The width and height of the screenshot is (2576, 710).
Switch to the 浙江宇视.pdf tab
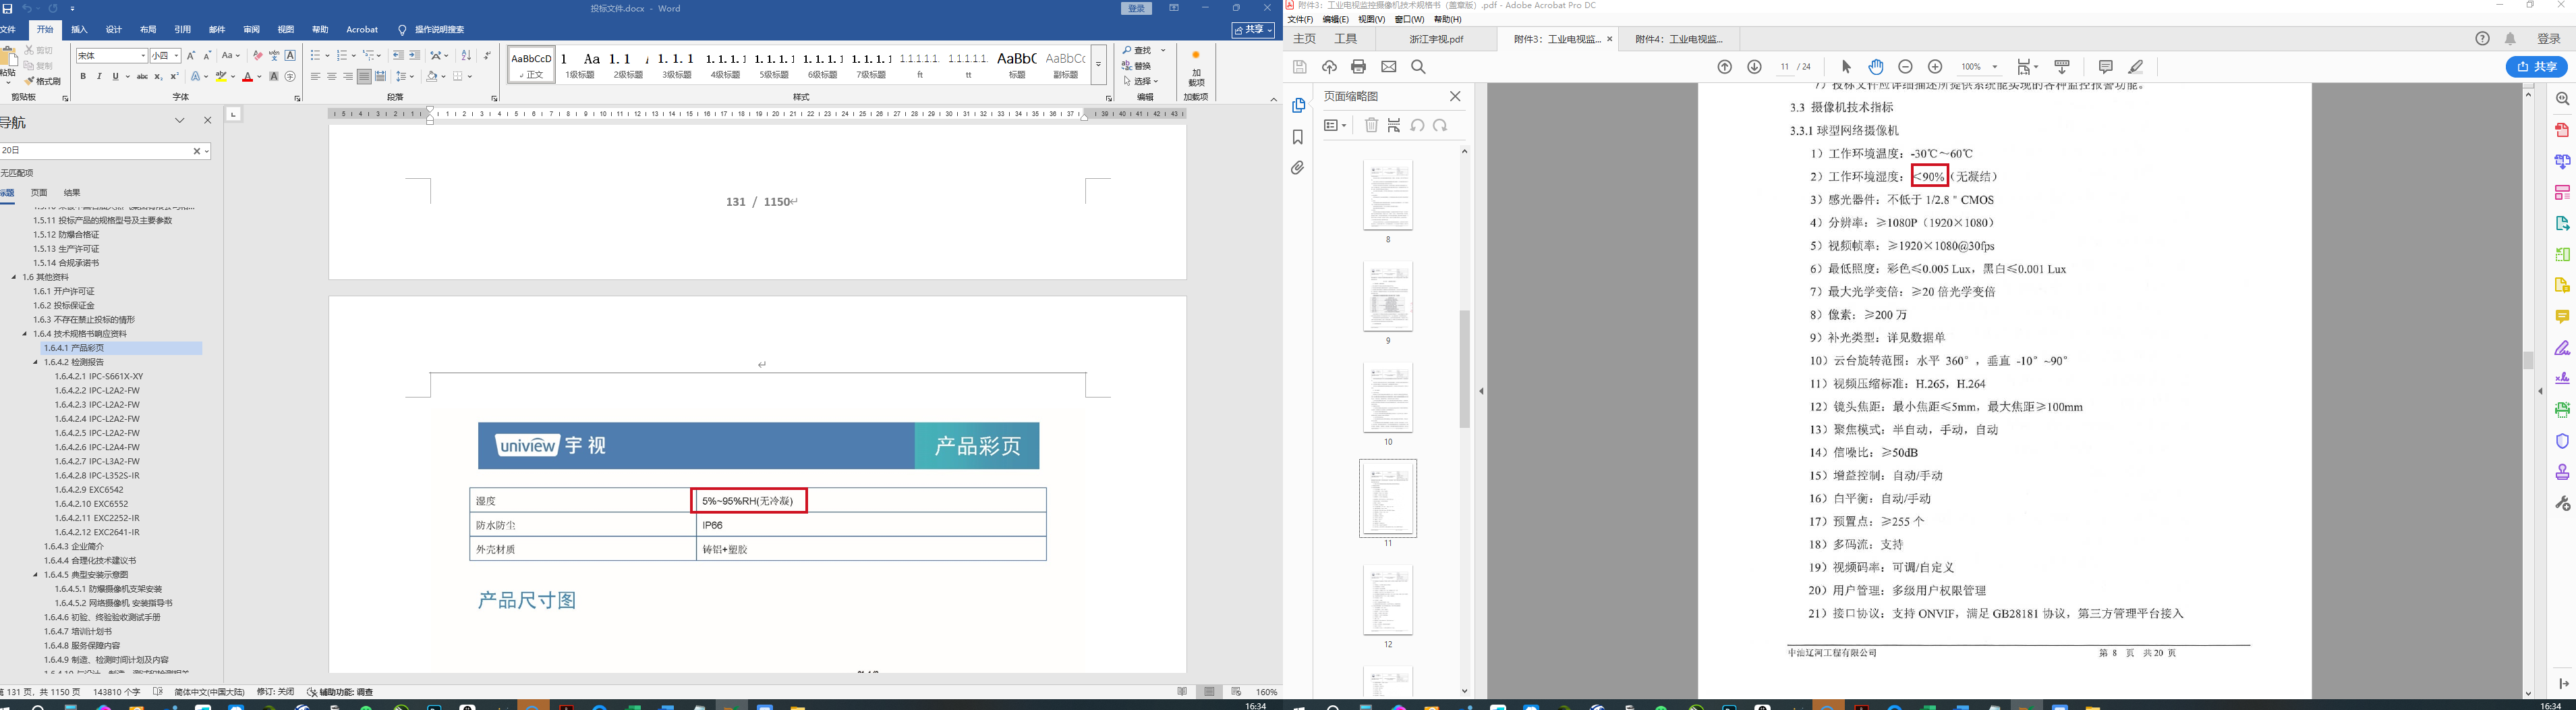click(x=1436, y=39)
